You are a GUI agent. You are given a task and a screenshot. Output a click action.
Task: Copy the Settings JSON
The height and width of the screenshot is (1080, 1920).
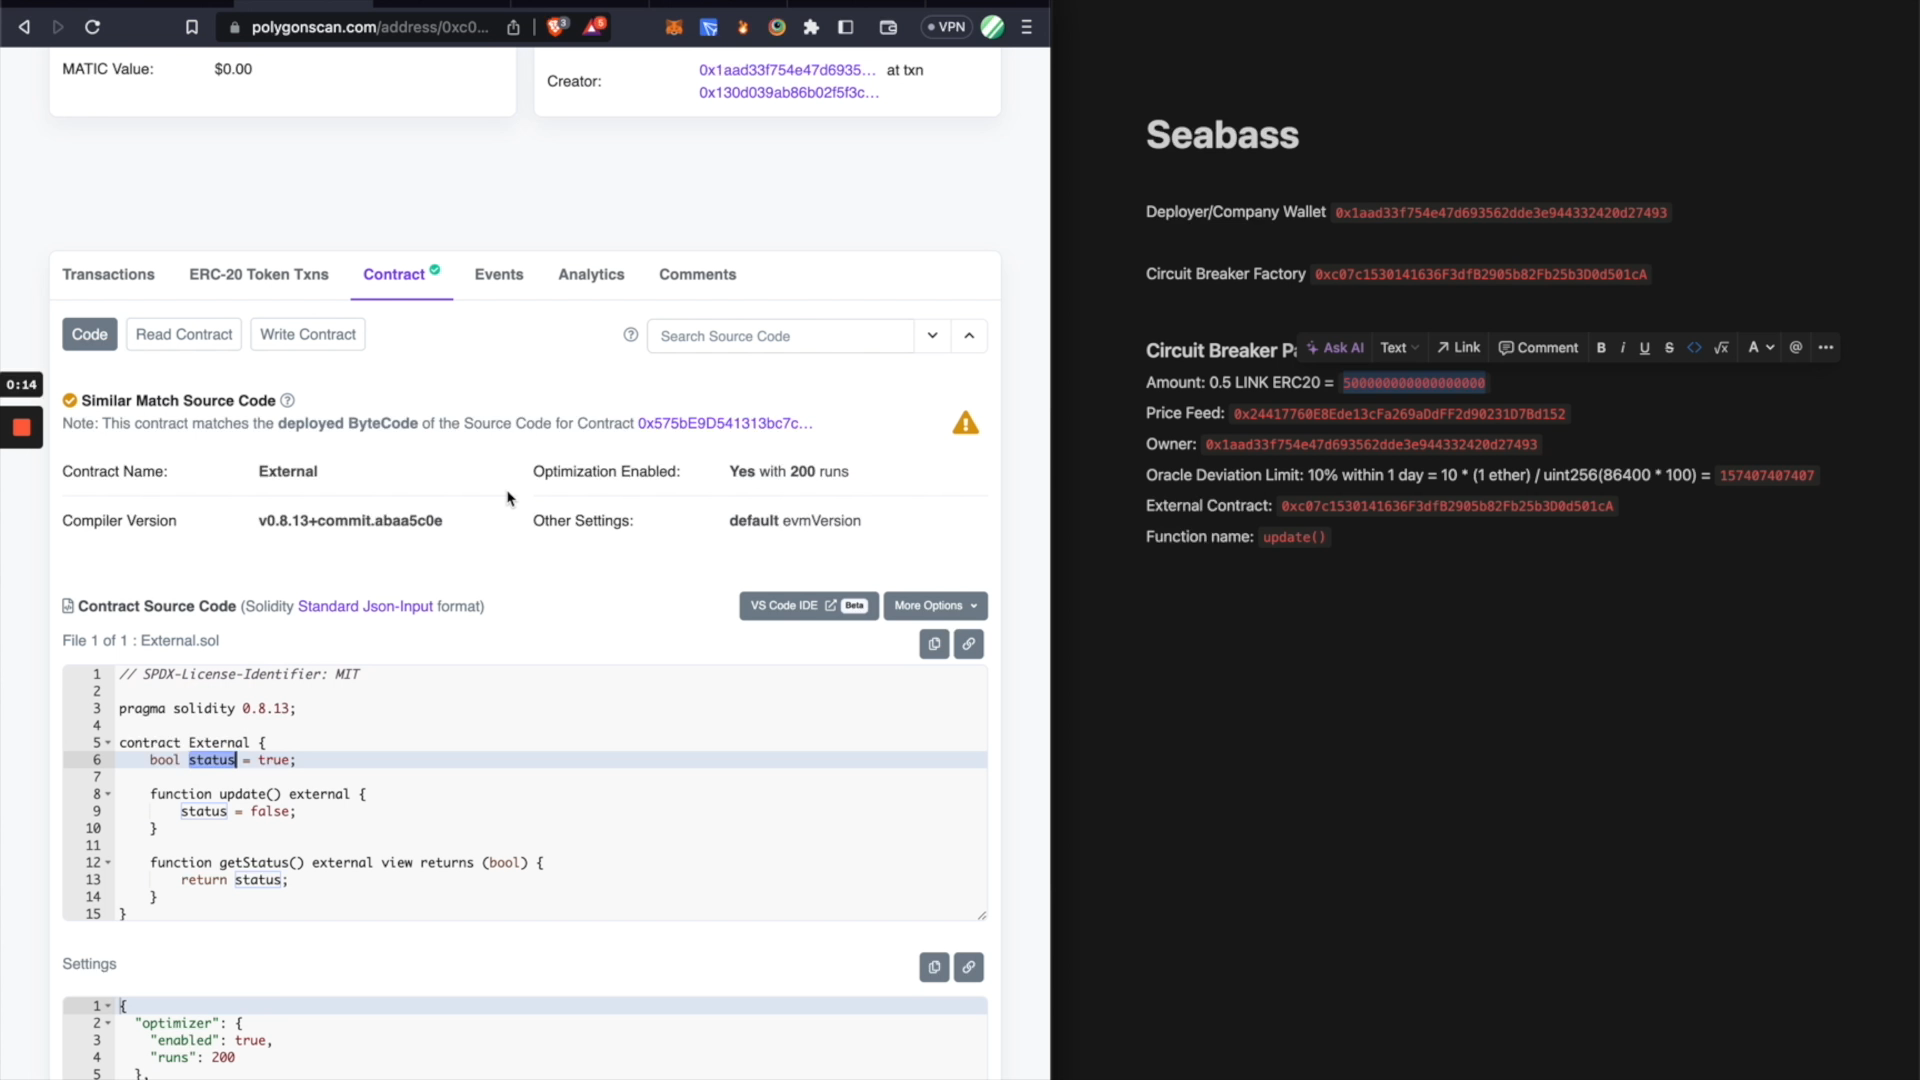click(934, 967)
